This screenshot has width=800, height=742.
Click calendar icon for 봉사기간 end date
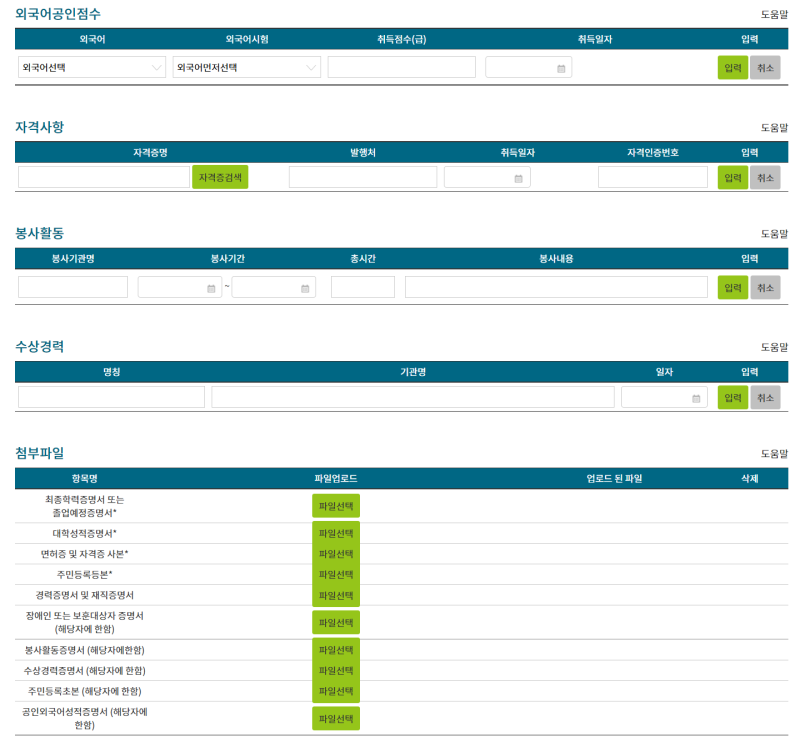305,288
